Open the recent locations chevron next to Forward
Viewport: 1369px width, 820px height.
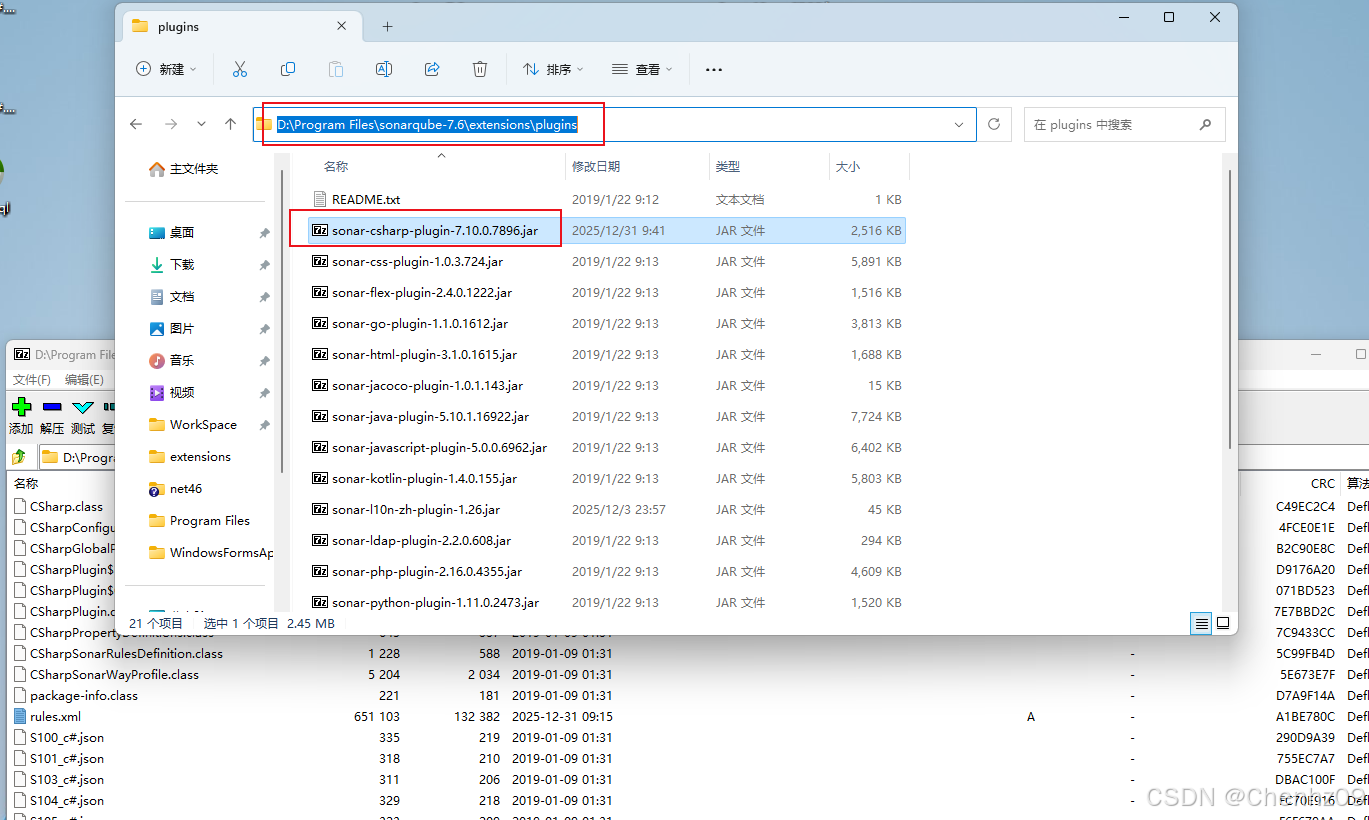click(x=201, y=124)
